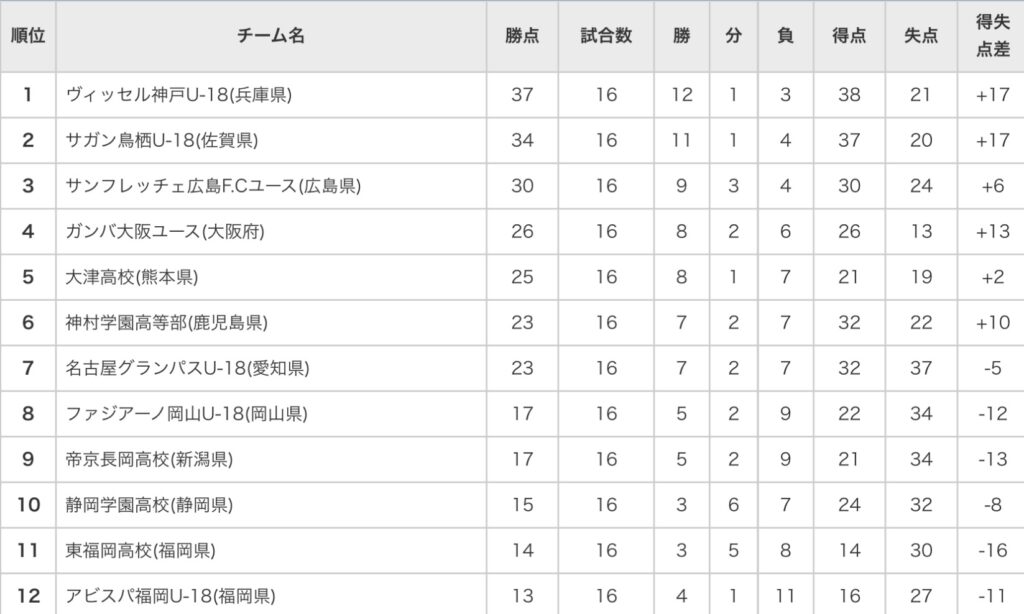This screenshot has width=1024, height=614.
Task: Click the rank 1 cell
Action: point(28,95)
